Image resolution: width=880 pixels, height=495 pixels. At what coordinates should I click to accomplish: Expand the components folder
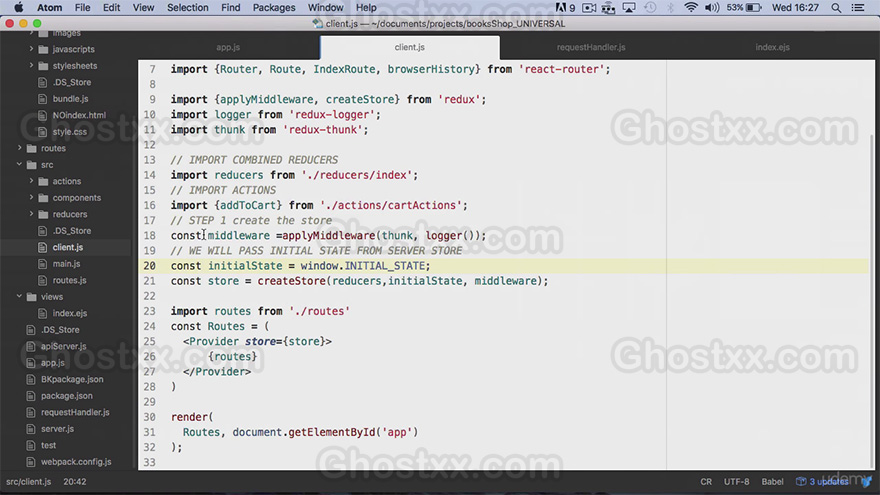[31, 197]
